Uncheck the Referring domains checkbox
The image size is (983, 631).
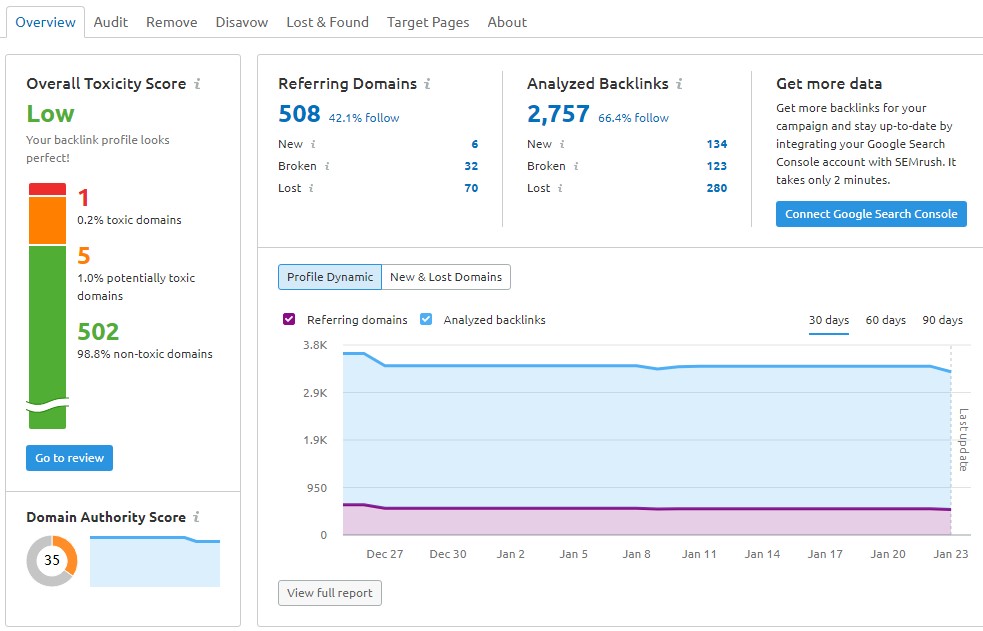click(x=290, y=319)
